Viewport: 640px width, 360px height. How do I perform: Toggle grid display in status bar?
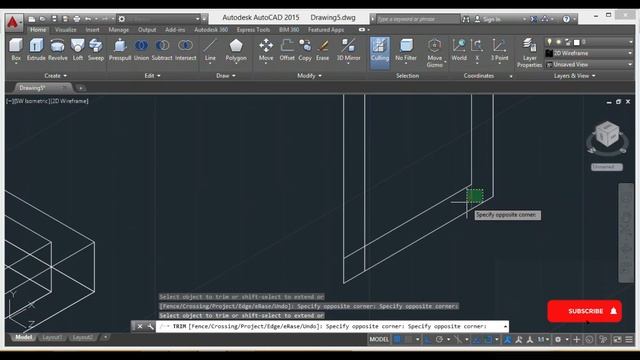[x=397, y=340]
